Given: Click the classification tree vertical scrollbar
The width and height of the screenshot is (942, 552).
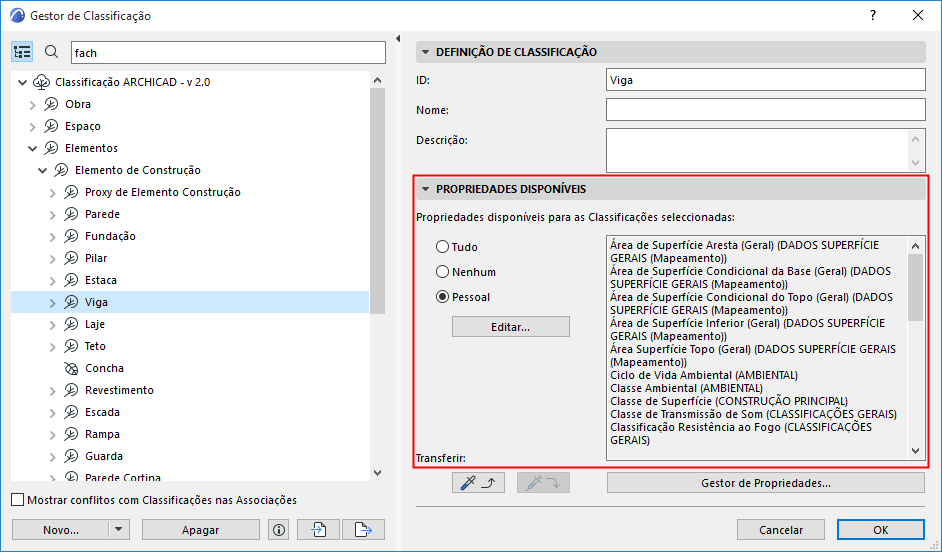Looking at the screenshot, I should (x=377, y=201).
